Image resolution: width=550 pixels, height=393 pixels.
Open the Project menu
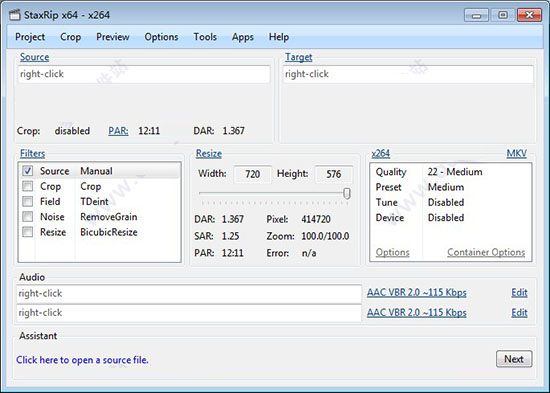(30, 37)
